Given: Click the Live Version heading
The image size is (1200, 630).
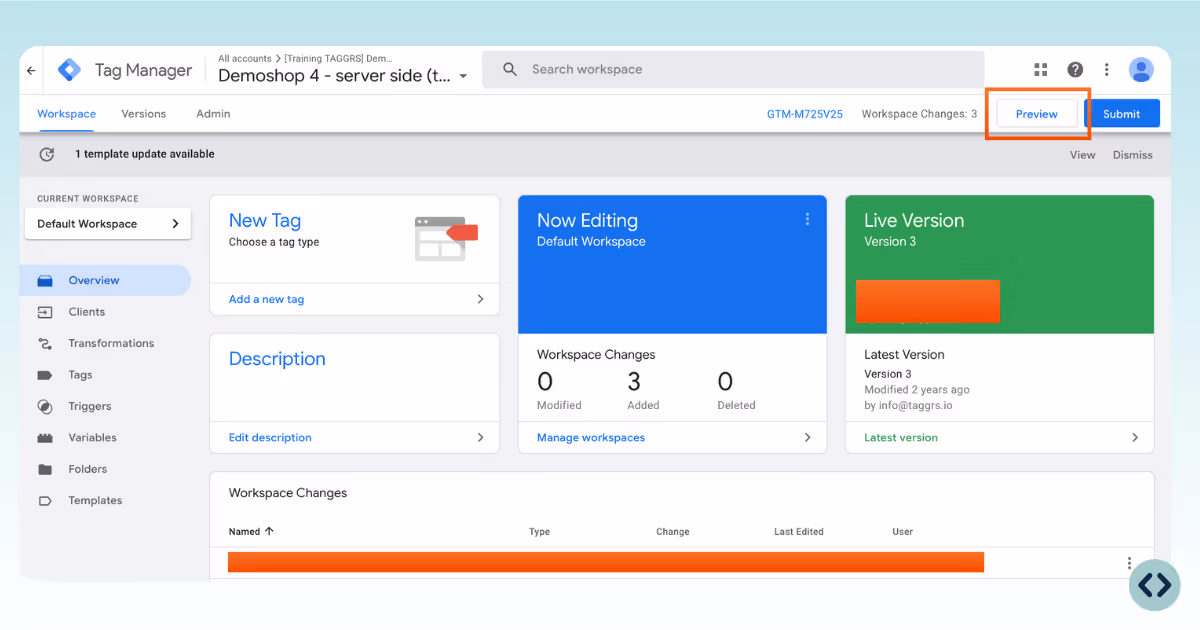Looking at the screenshot, I should point(914,221).
